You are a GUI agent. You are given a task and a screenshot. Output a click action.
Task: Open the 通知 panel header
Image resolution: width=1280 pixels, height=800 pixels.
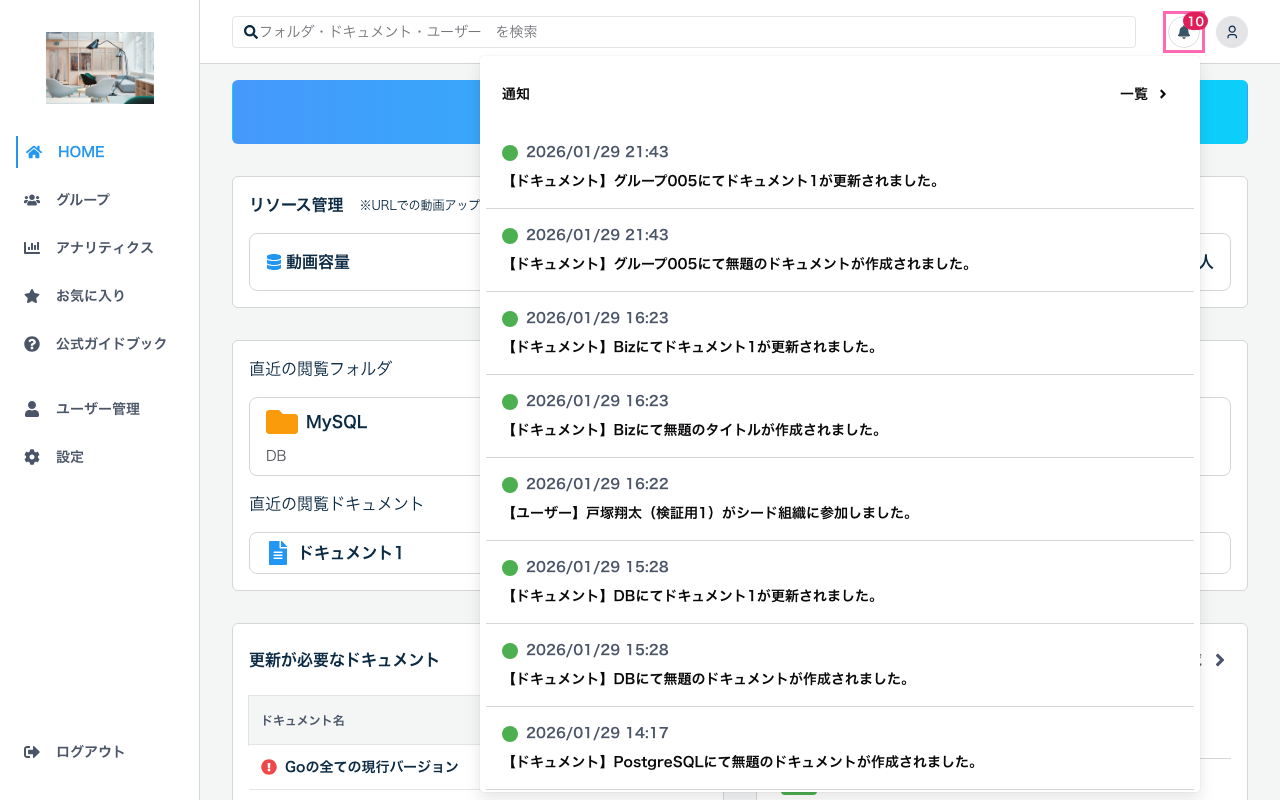pyautogui.click(x=515, y=94)
